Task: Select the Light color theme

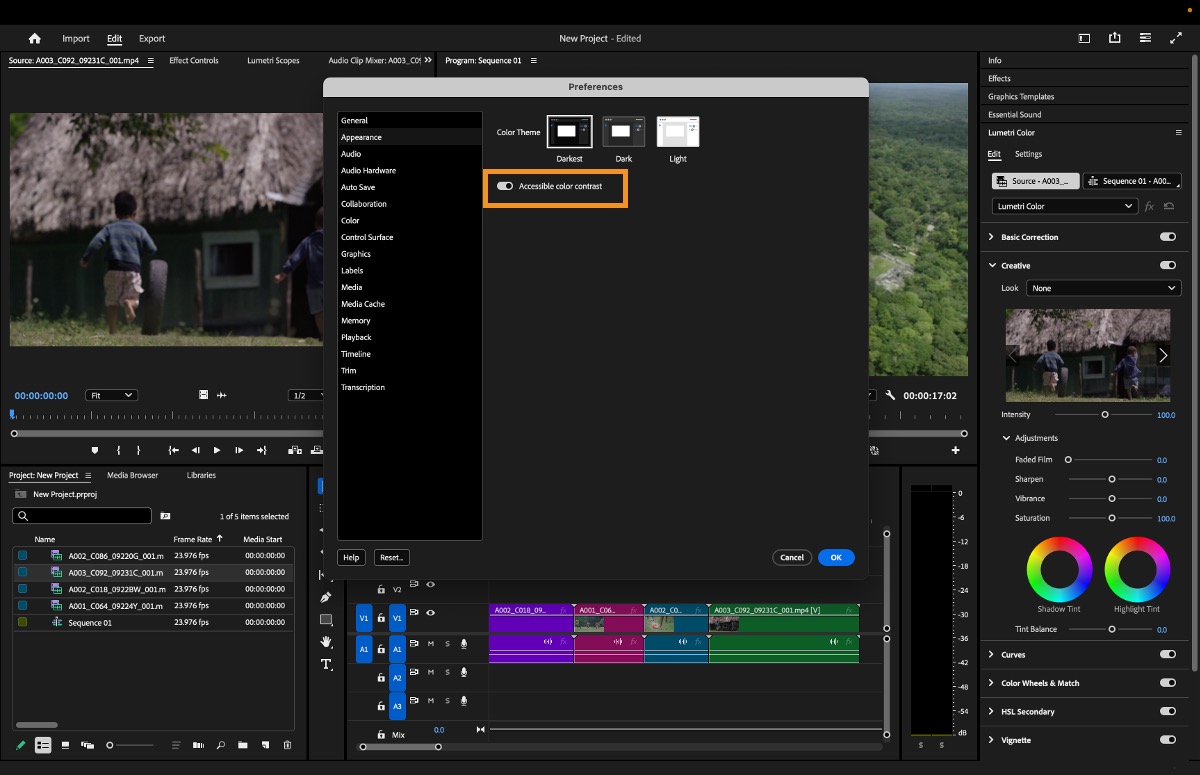Action: coord(678,132)
